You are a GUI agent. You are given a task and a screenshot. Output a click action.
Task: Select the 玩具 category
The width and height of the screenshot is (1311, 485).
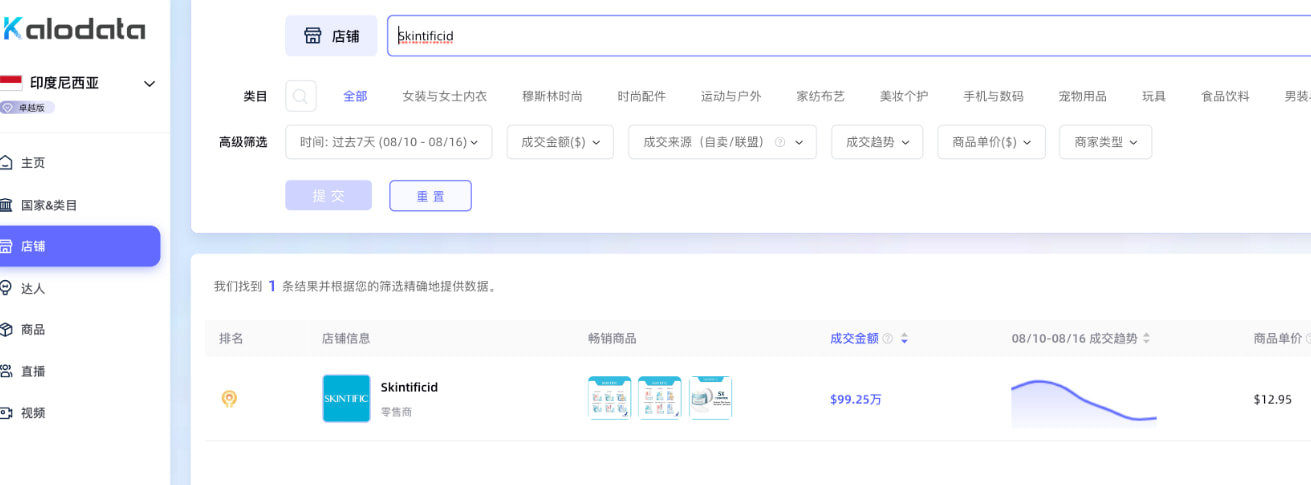tap(1154, 96)
